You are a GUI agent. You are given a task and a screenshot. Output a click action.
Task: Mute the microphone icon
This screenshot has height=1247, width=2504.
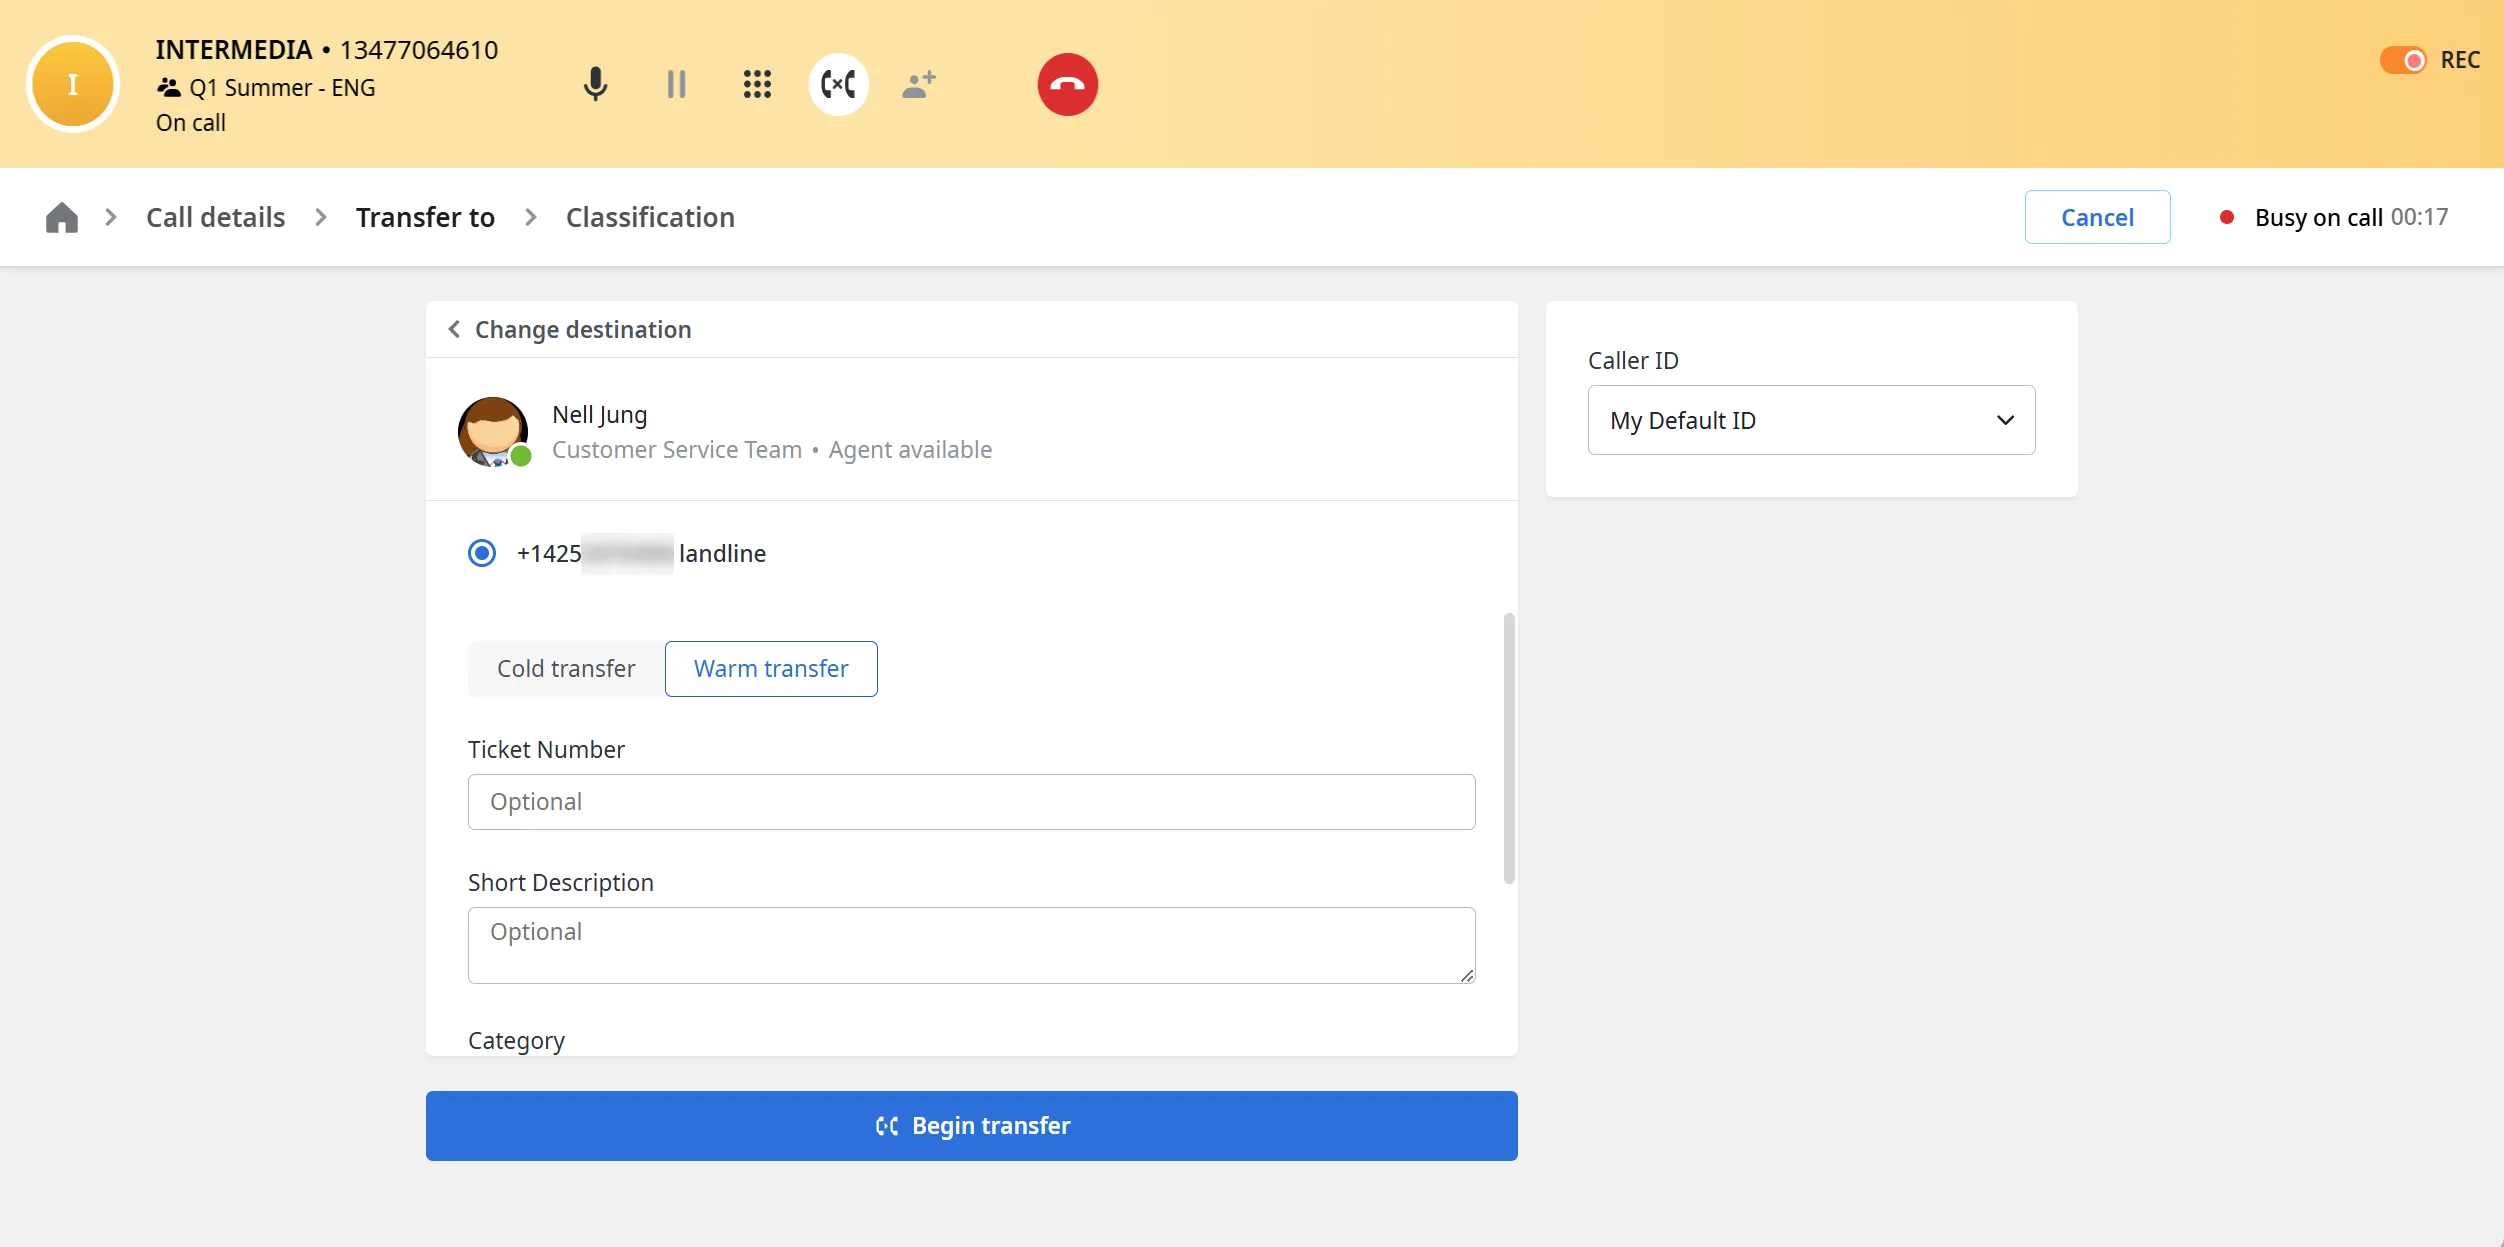[595, 84]
